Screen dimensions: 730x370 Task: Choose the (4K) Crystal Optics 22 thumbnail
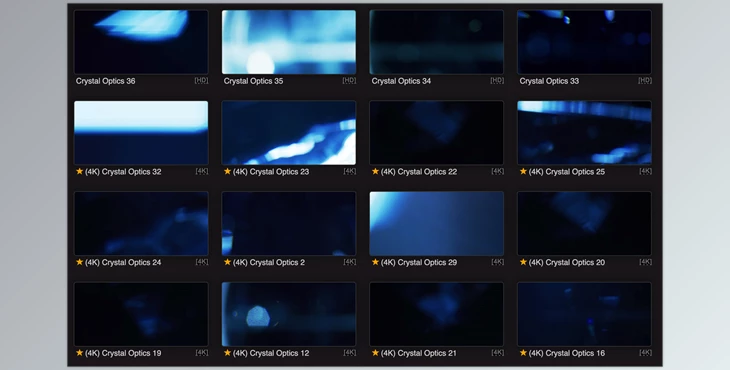coord(437,133)
